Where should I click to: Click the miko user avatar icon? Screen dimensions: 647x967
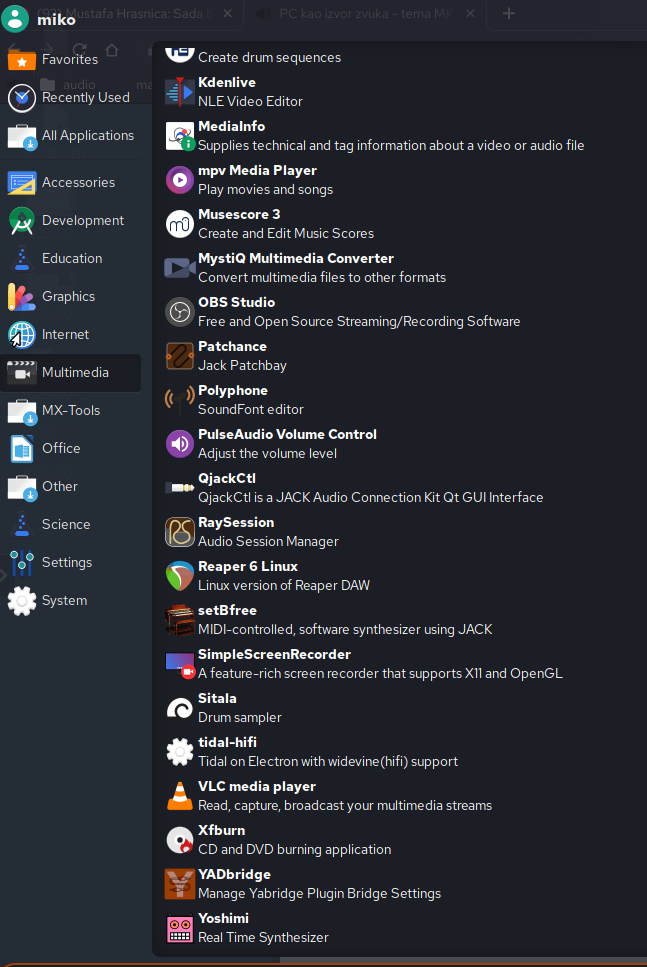(15, 19)
